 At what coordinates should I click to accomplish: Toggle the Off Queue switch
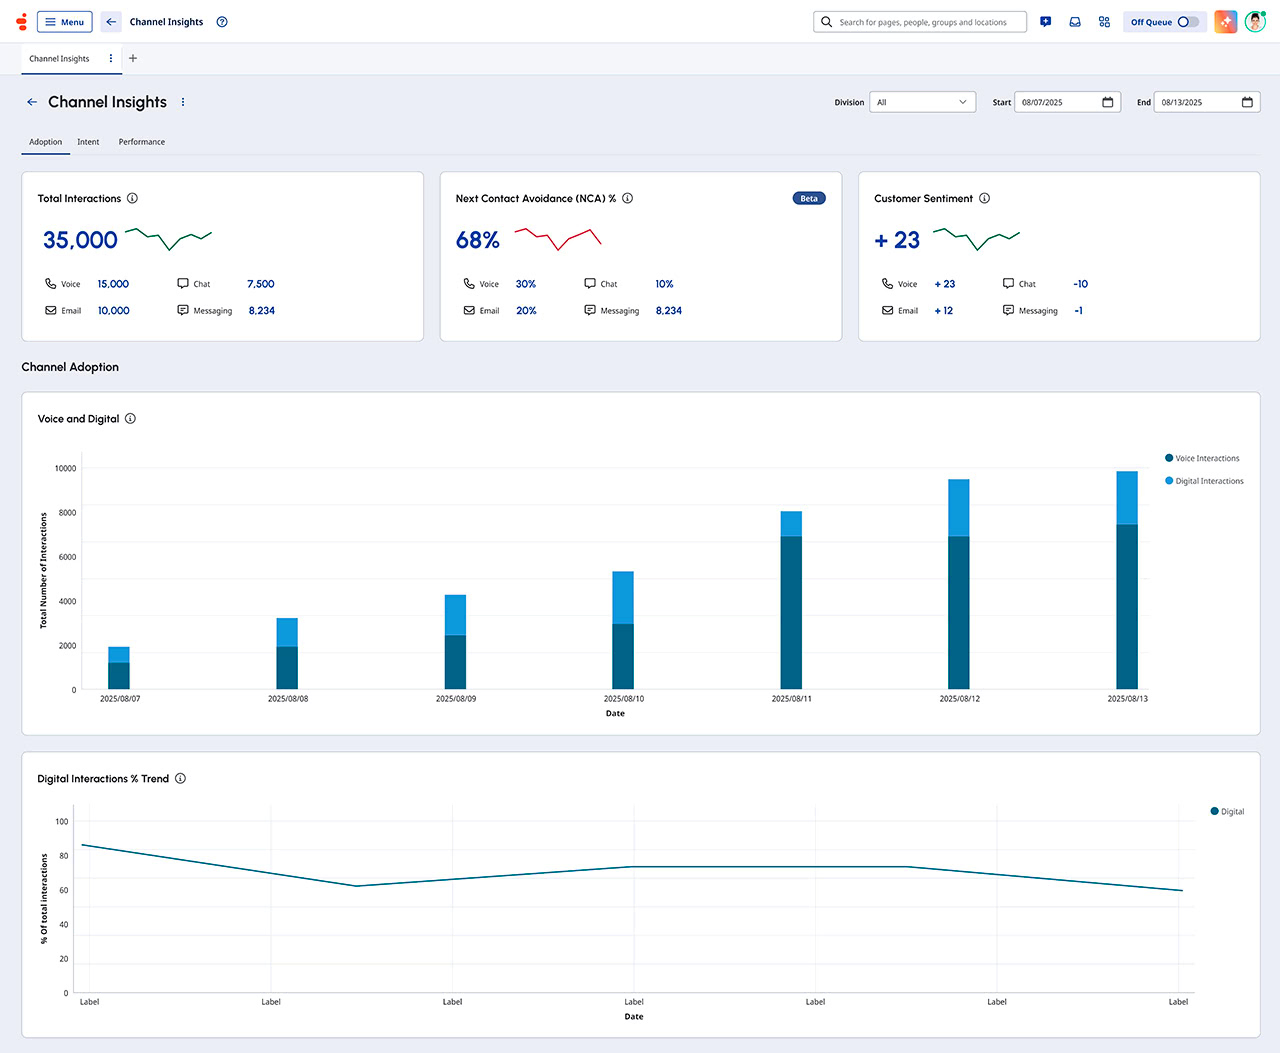1187,22
